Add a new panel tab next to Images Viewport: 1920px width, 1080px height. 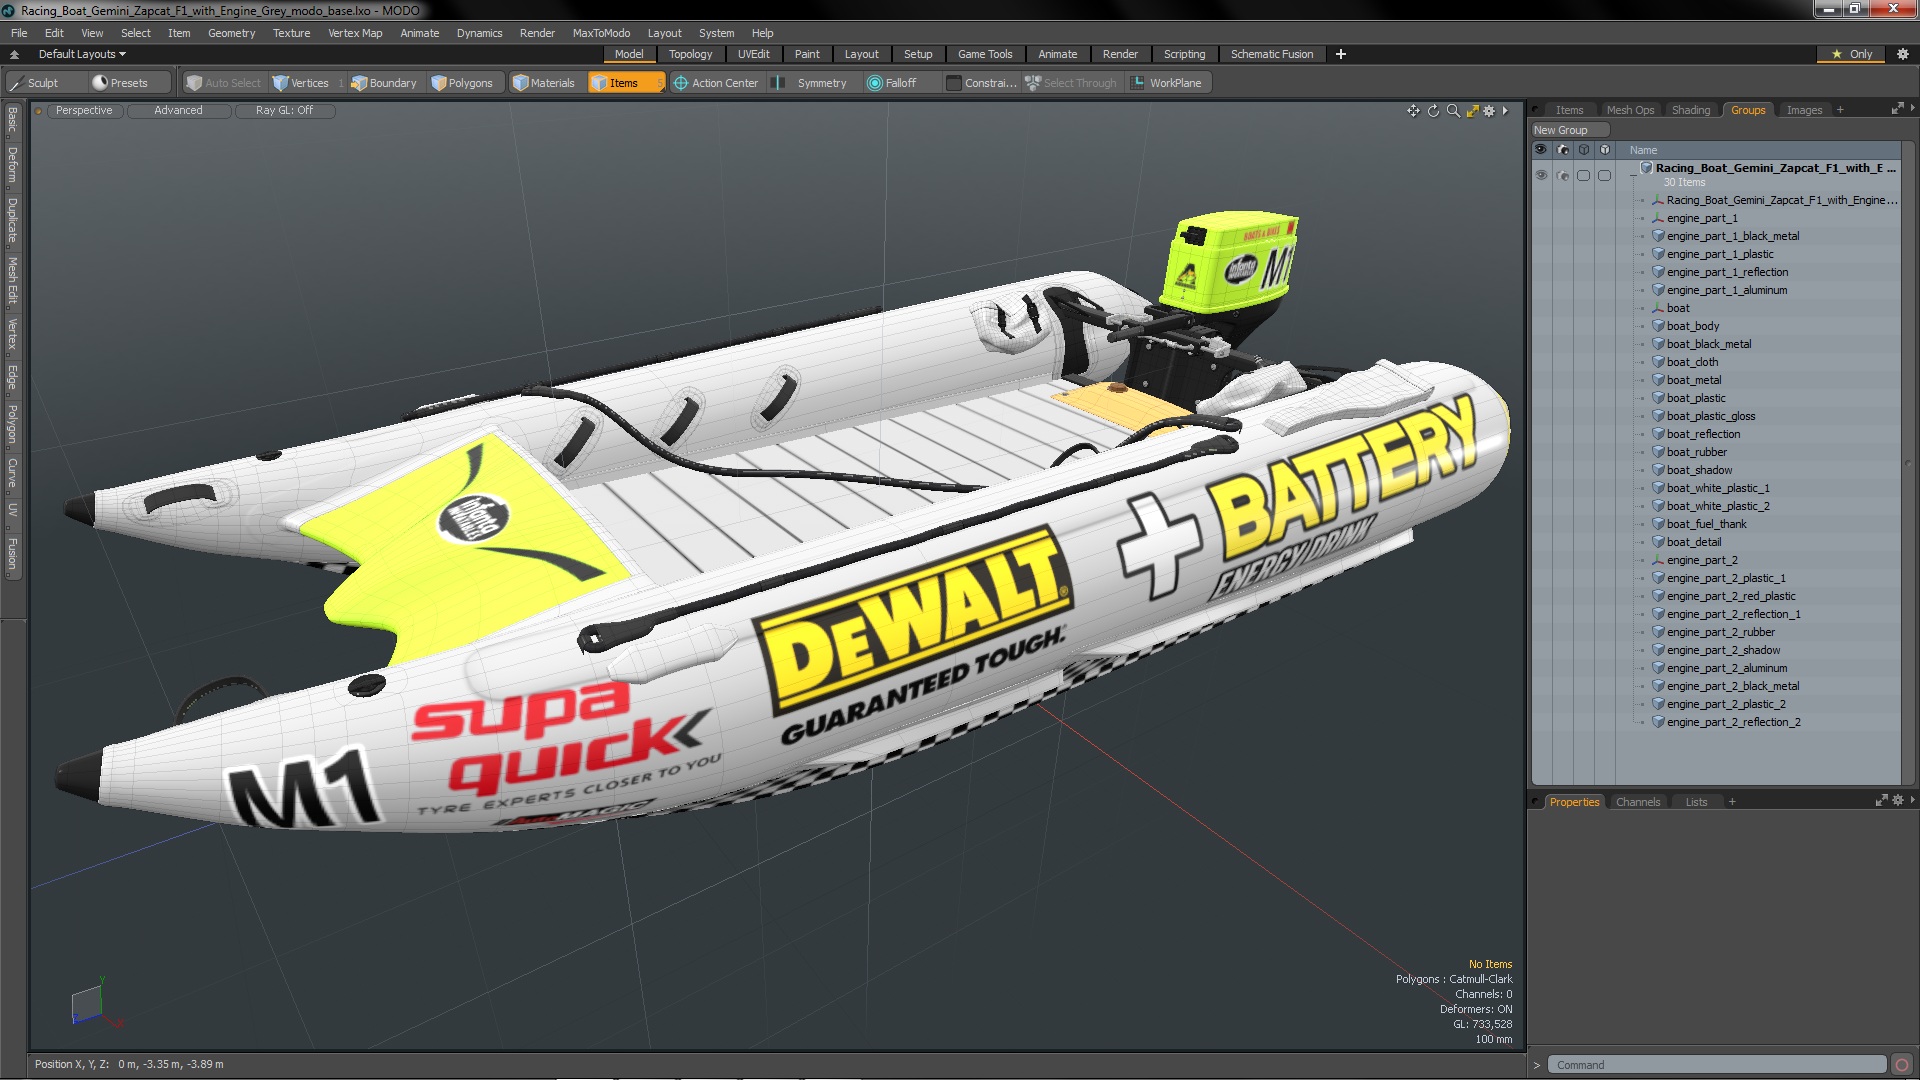pos(1840,110)
